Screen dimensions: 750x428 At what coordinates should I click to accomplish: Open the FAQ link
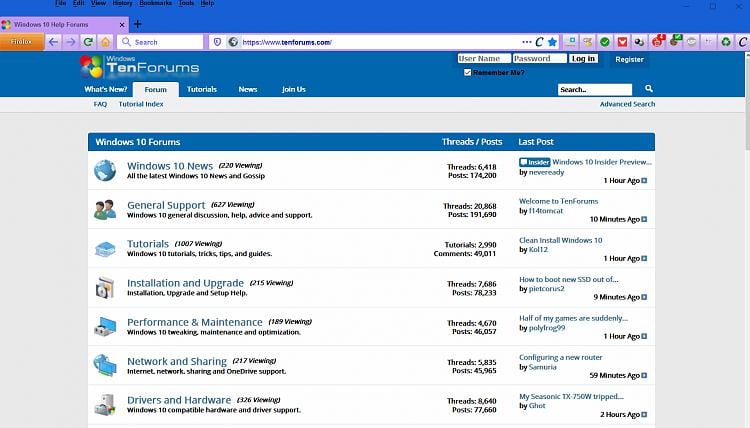pyautogui.click(x=100, y=104)
